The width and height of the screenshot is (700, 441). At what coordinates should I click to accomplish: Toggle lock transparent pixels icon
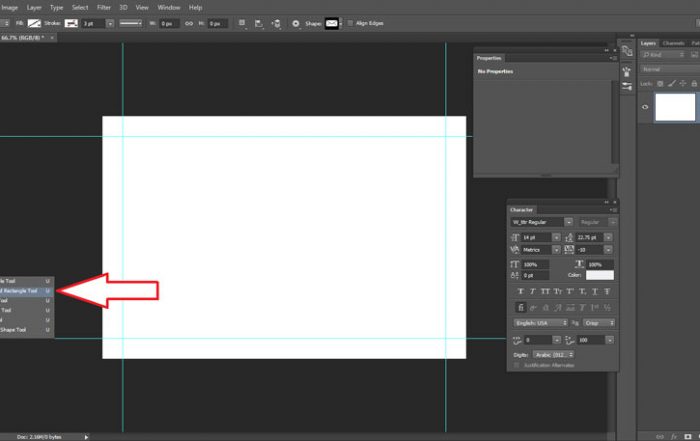(x=660, y=83)
